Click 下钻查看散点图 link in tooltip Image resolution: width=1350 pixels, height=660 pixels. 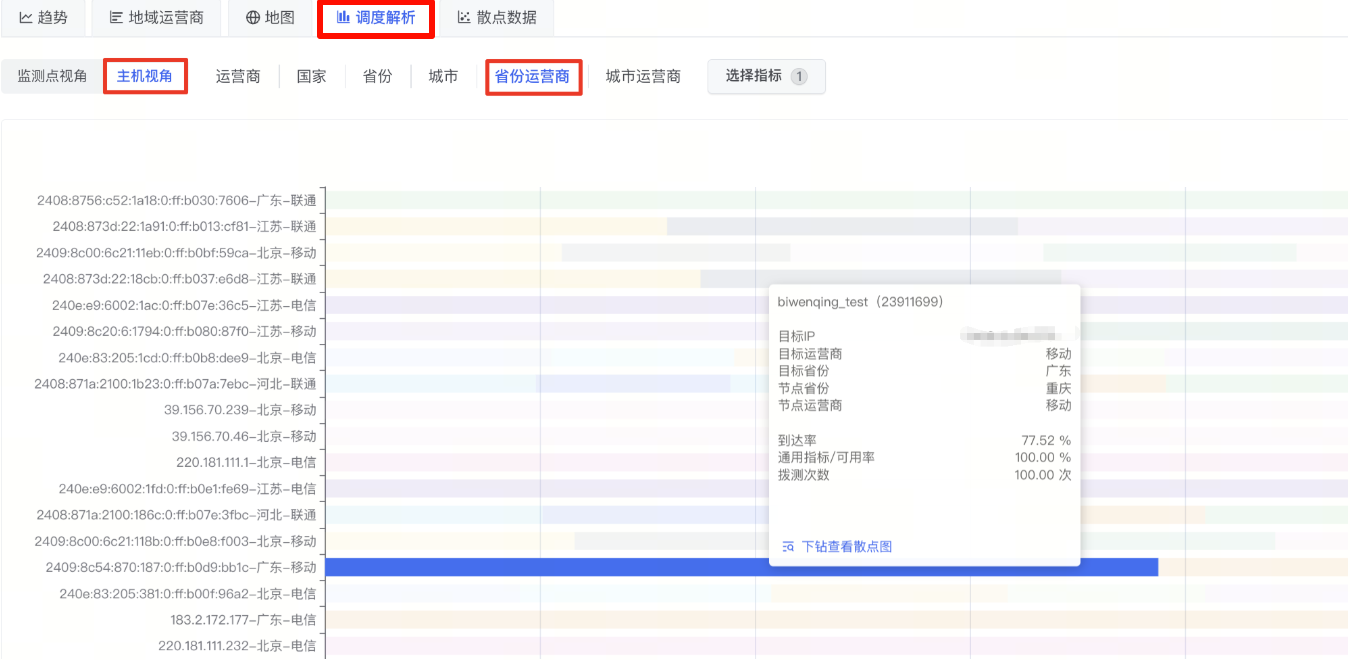[x=846, y=547]
